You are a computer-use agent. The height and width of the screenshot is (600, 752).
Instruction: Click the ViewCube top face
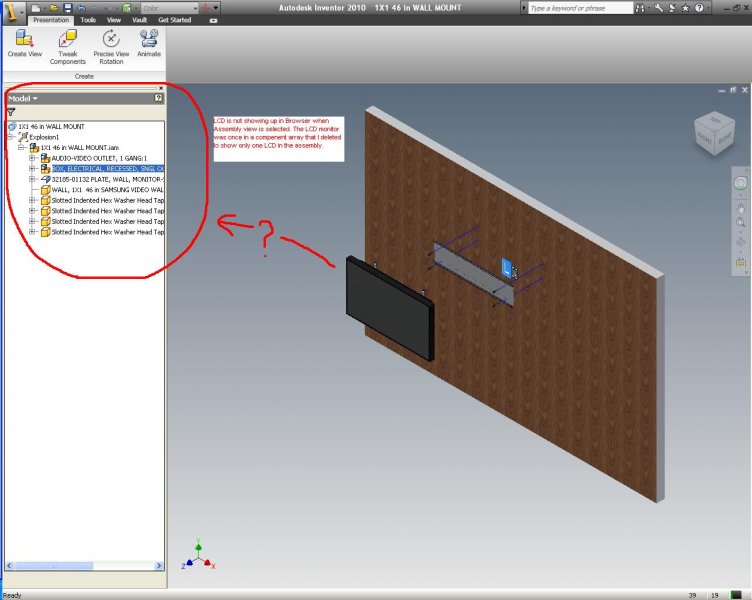click(x=715, y=119)
